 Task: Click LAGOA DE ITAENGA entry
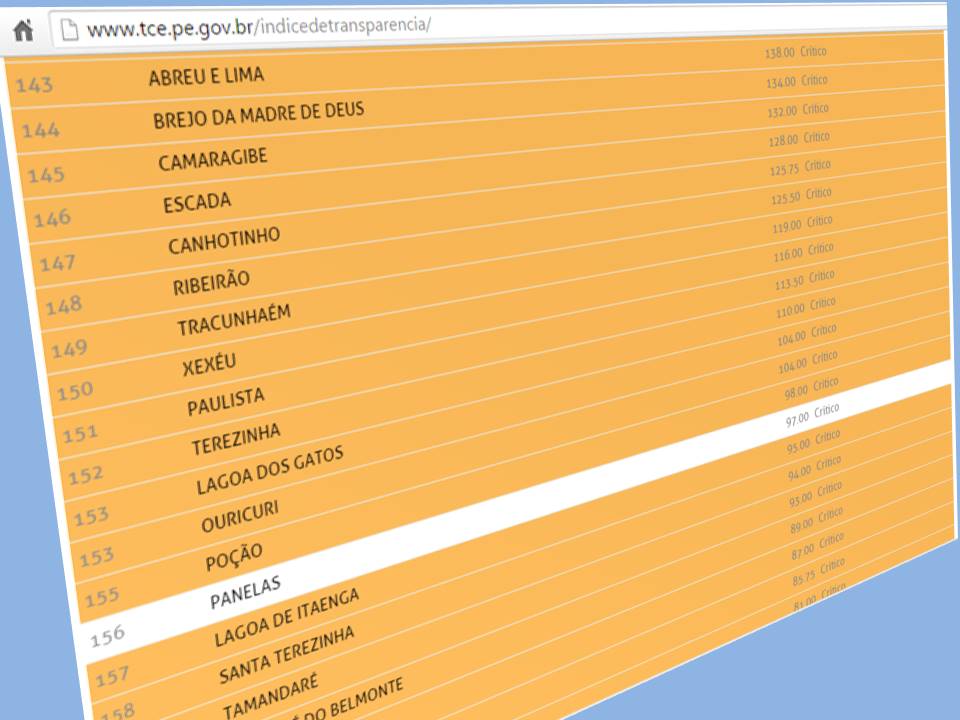tap(286, 617)
